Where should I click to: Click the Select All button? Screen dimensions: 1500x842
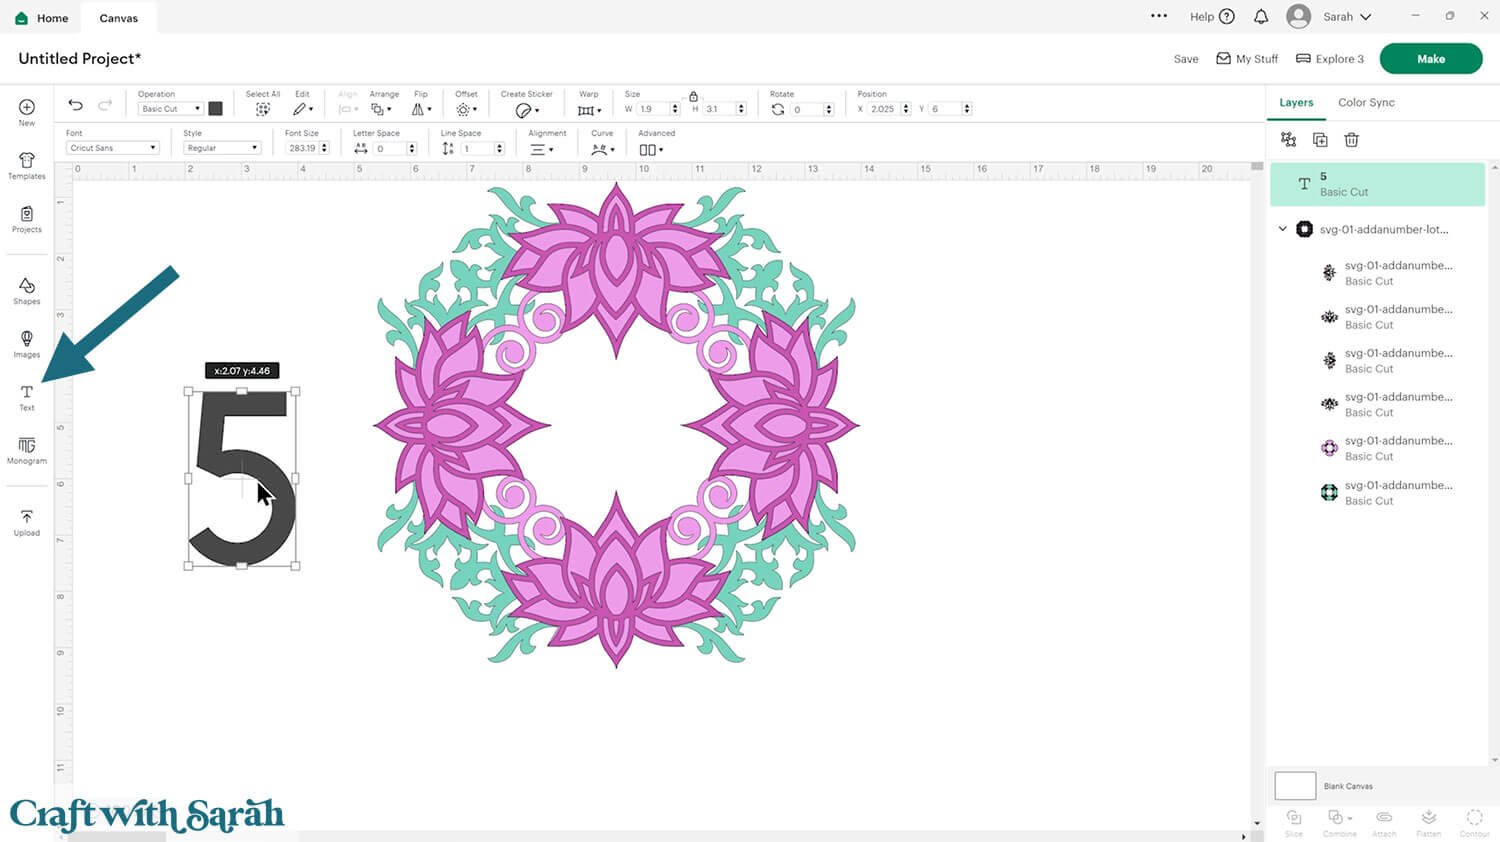(x=262, y=109)
